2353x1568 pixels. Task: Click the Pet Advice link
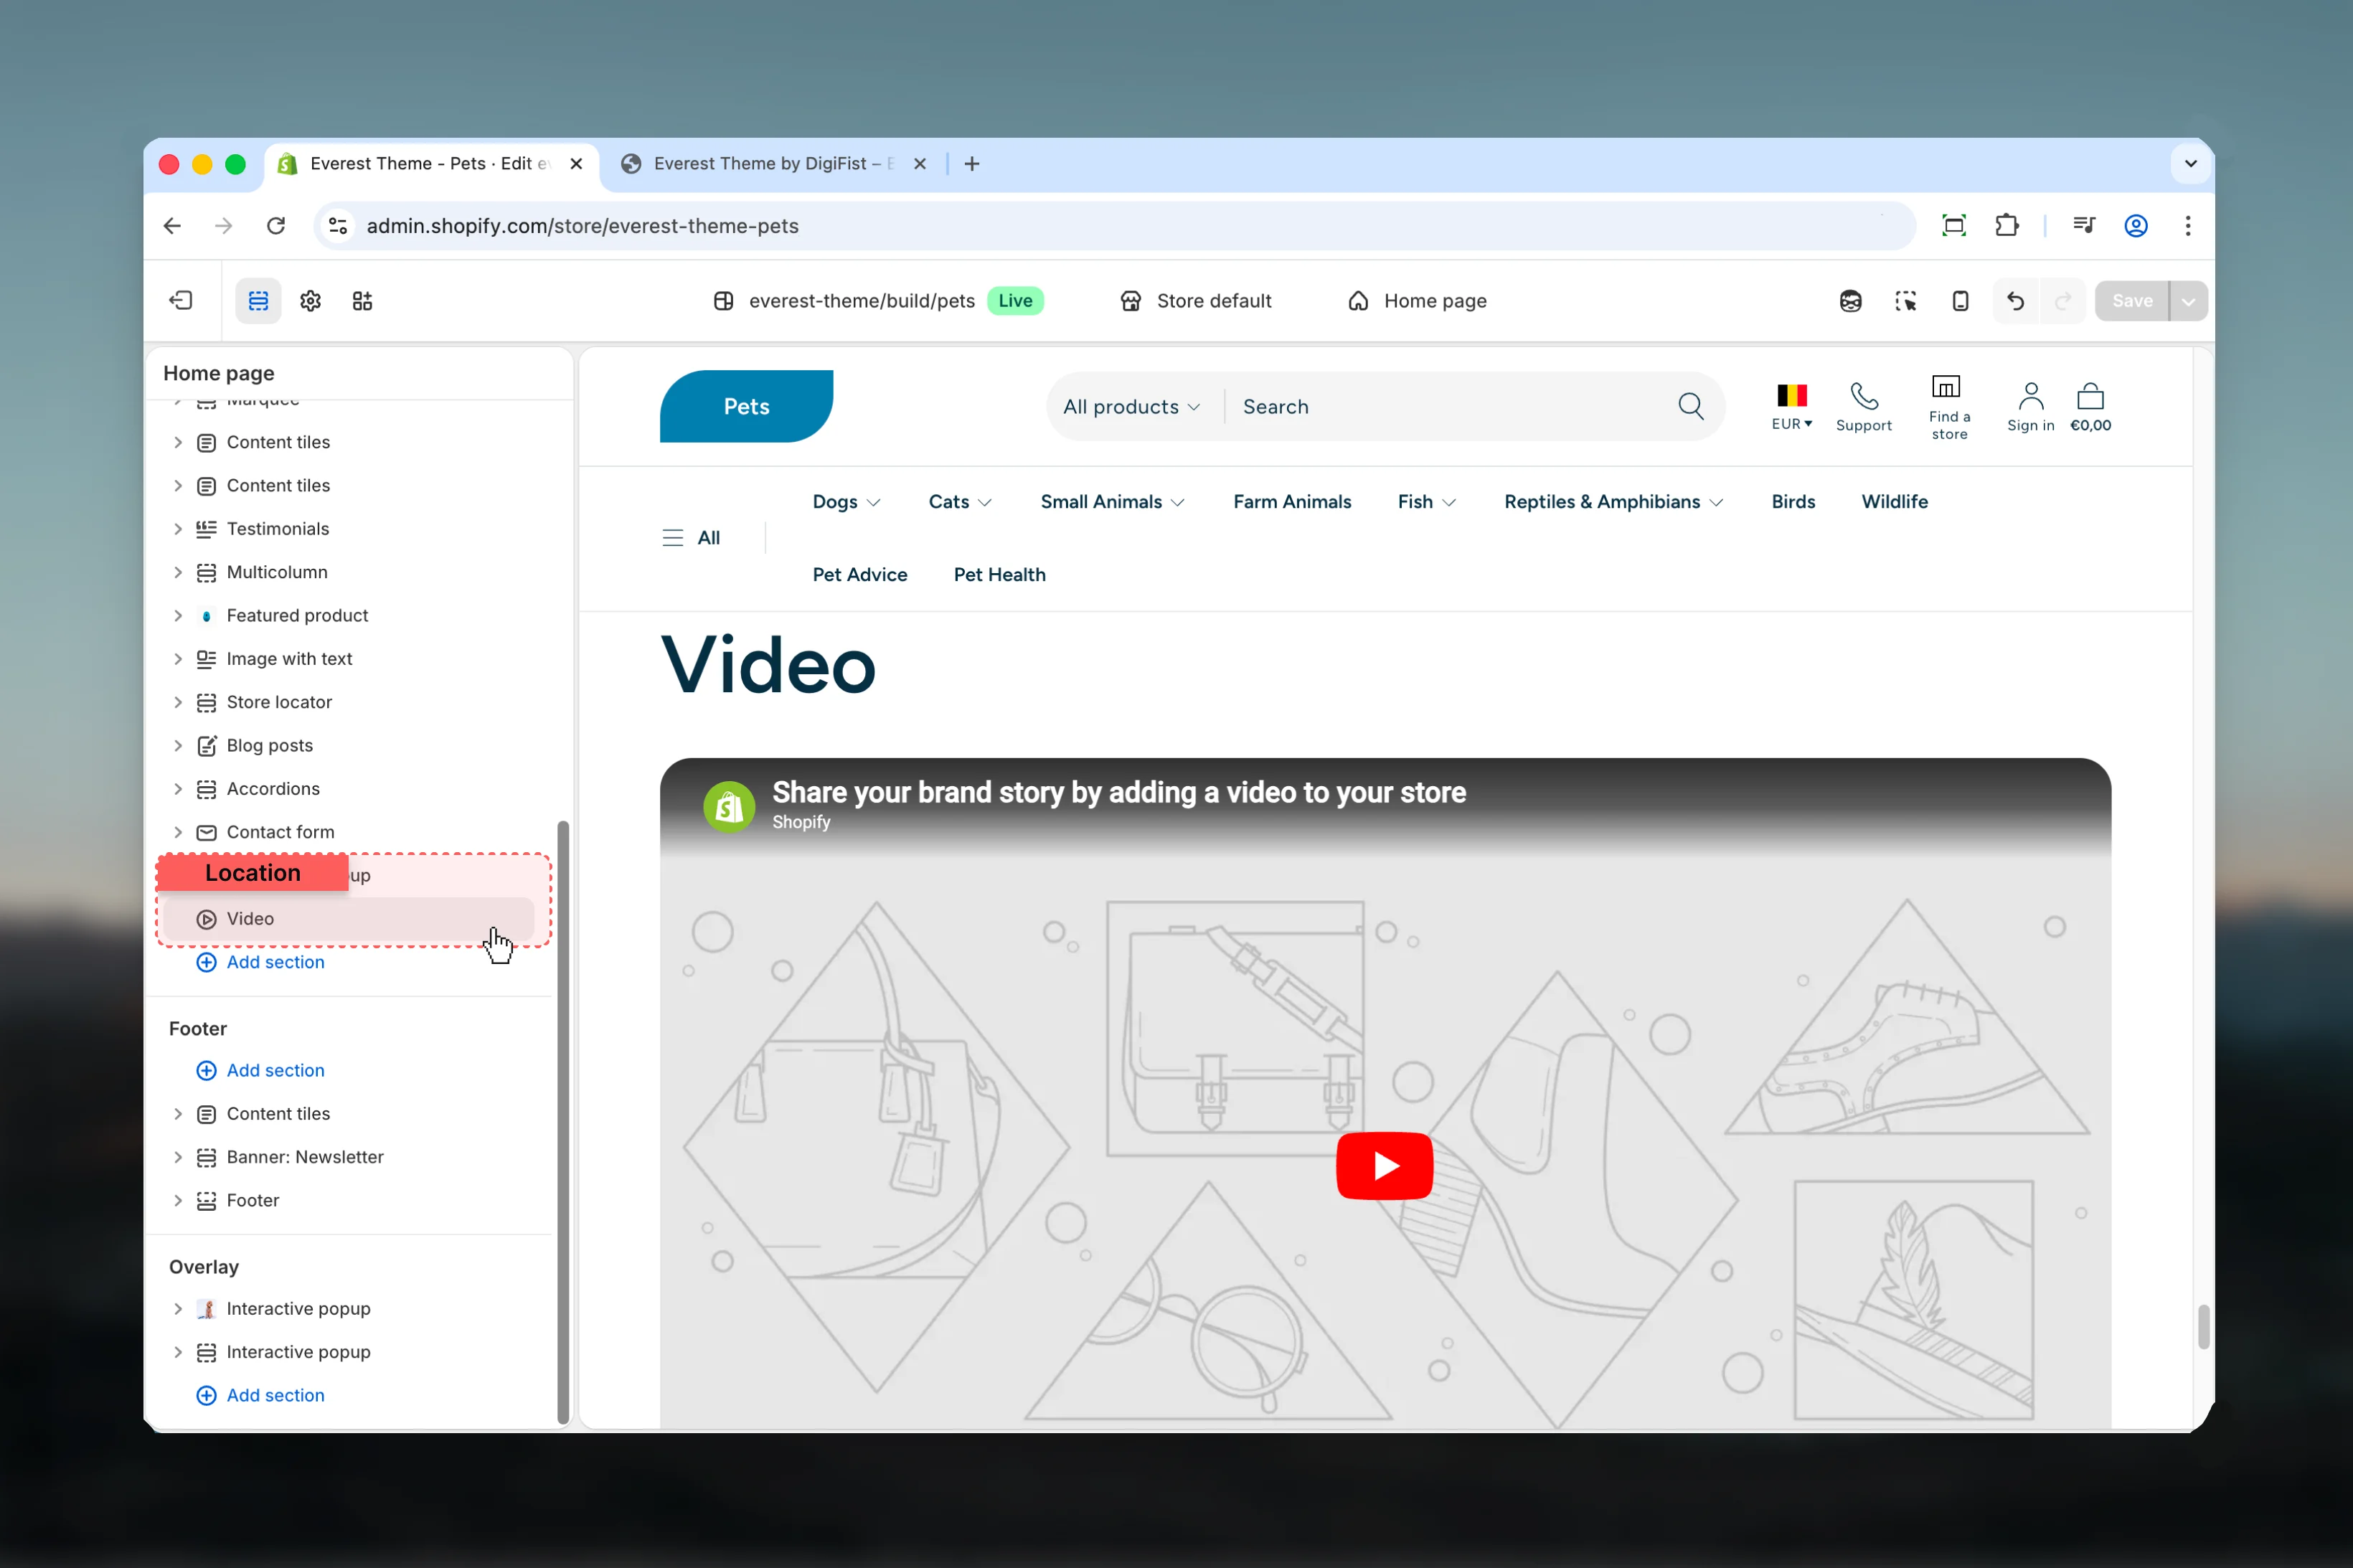pos(860,575)
